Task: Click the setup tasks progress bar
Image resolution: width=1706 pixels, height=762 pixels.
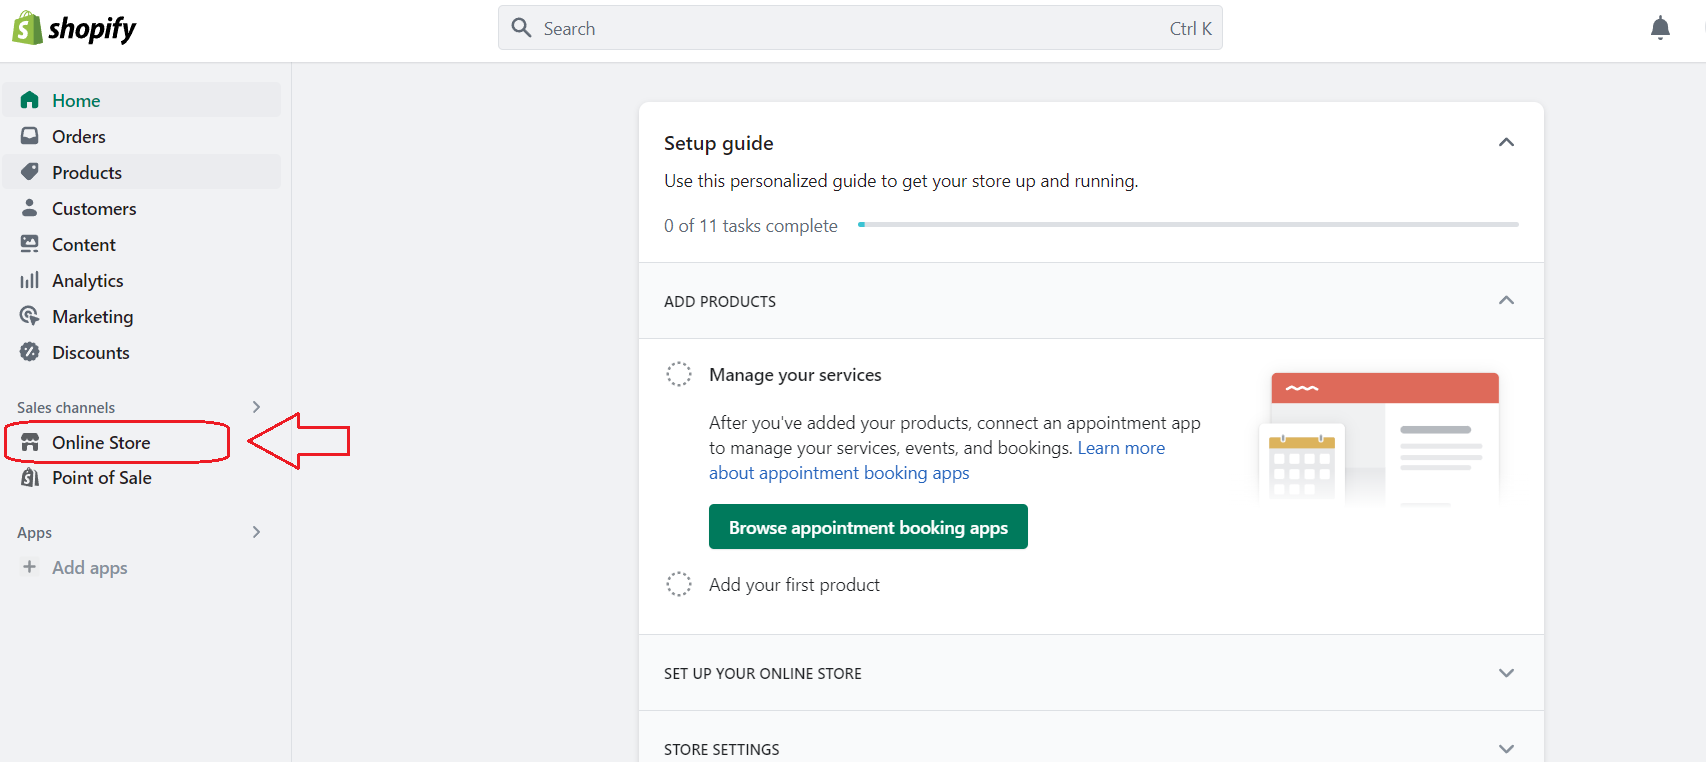Action: 1188,225
